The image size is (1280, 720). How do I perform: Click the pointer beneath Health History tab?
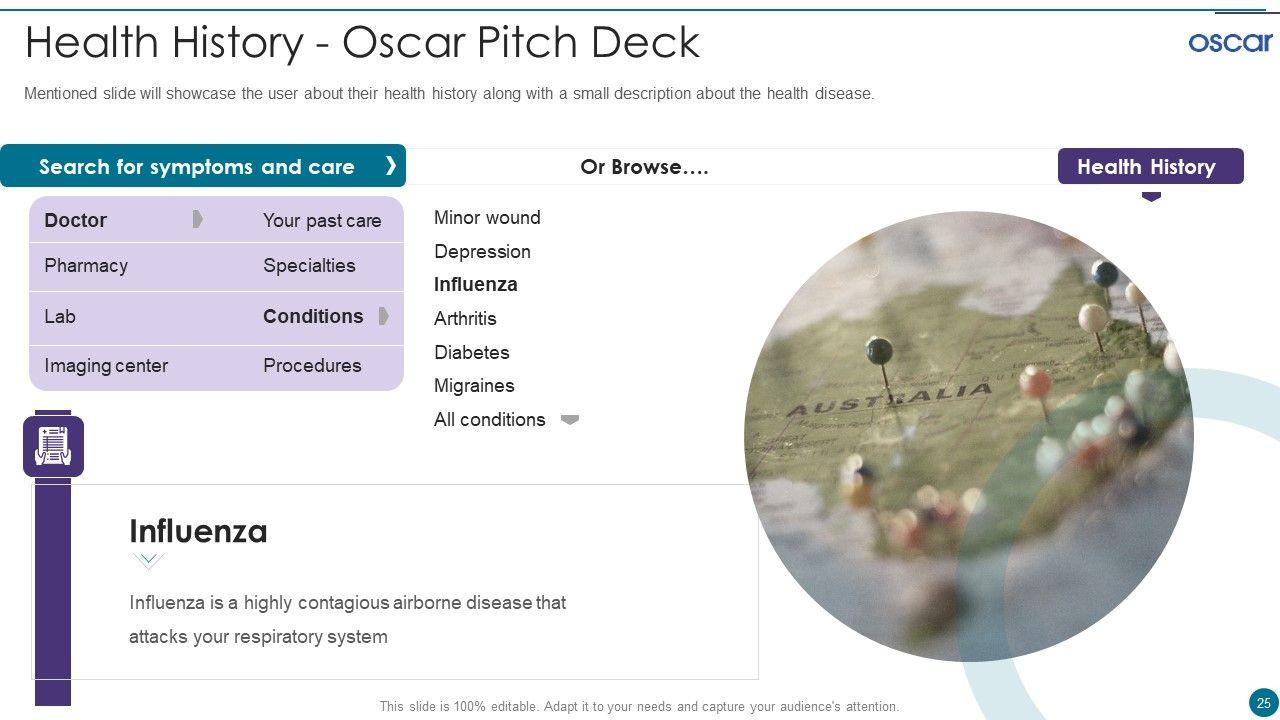(x=1151, y=197)
